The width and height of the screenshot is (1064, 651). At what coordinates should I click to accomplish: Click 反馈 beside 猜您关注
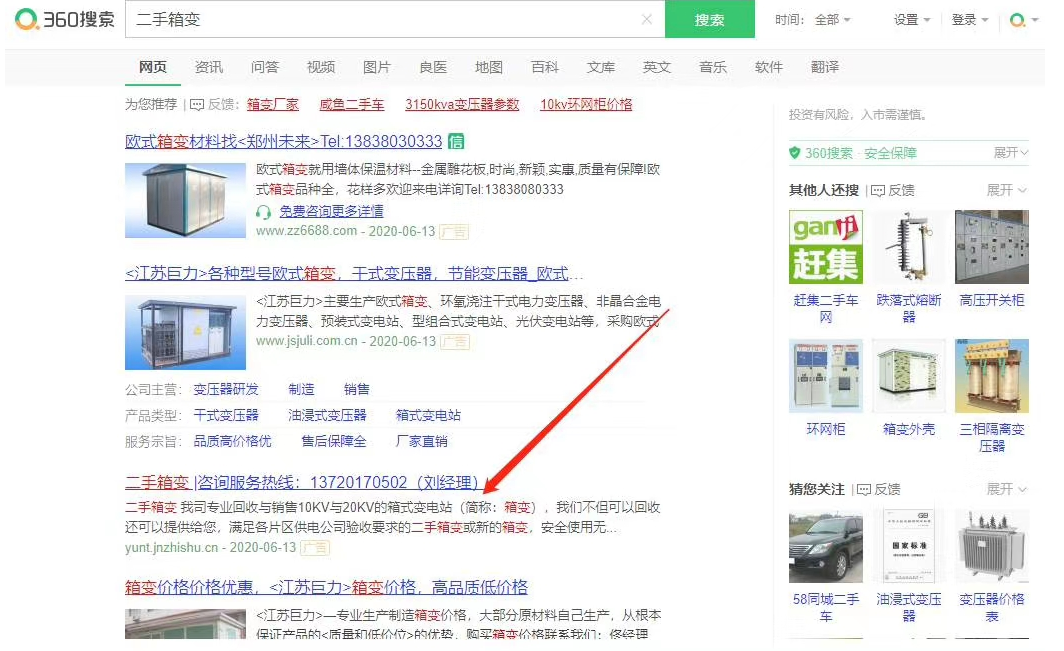(879, 489)
